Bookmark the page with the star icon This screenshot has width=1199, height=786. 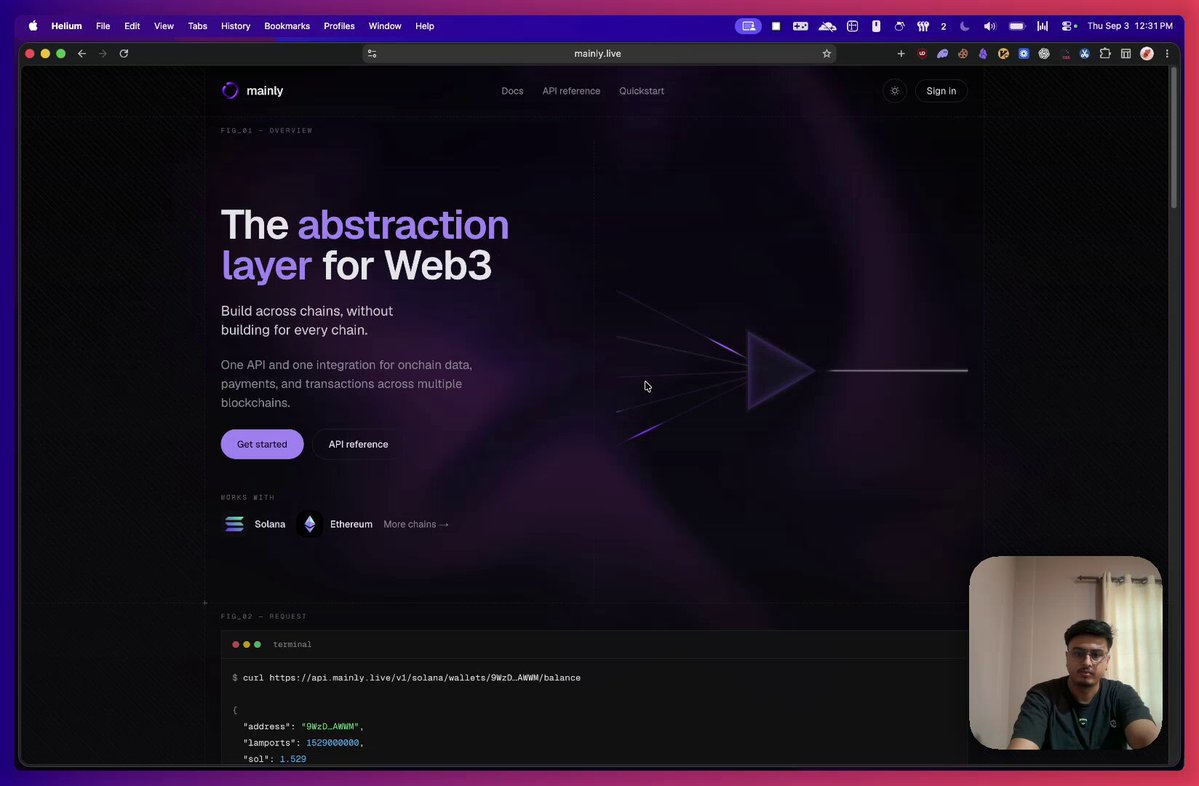coord(827,54)
